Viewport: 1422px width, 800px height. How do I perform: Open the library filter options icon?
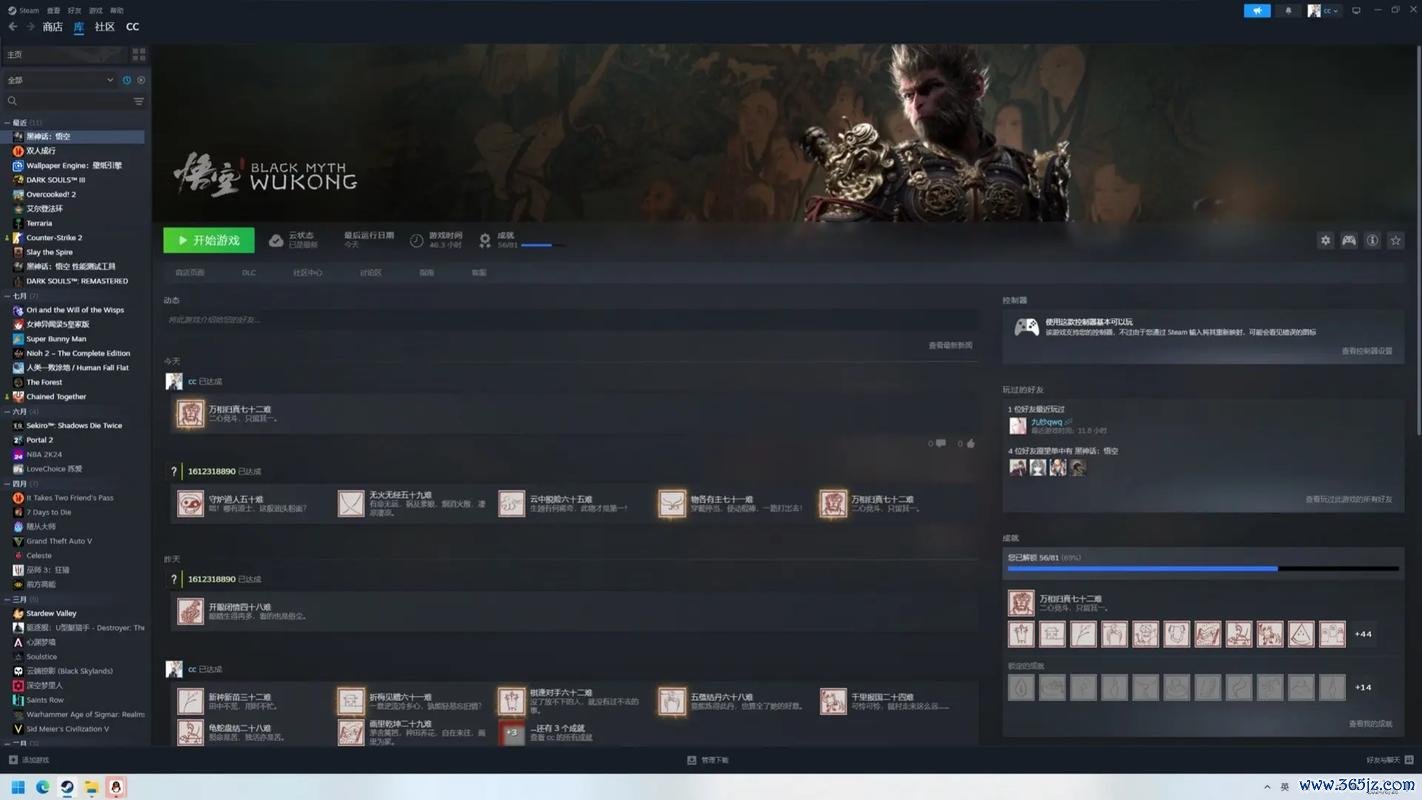pos(139,101)
